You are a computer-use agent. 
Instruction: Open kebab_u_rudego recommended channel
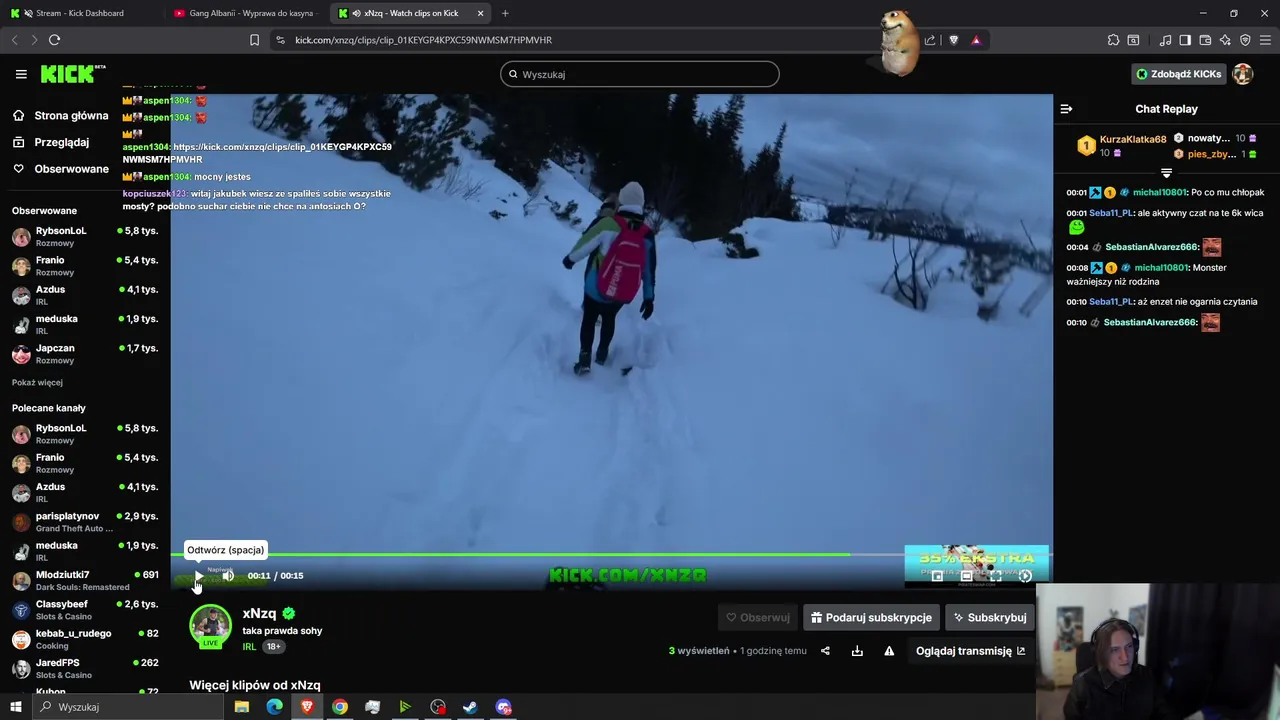coord(85,639)
